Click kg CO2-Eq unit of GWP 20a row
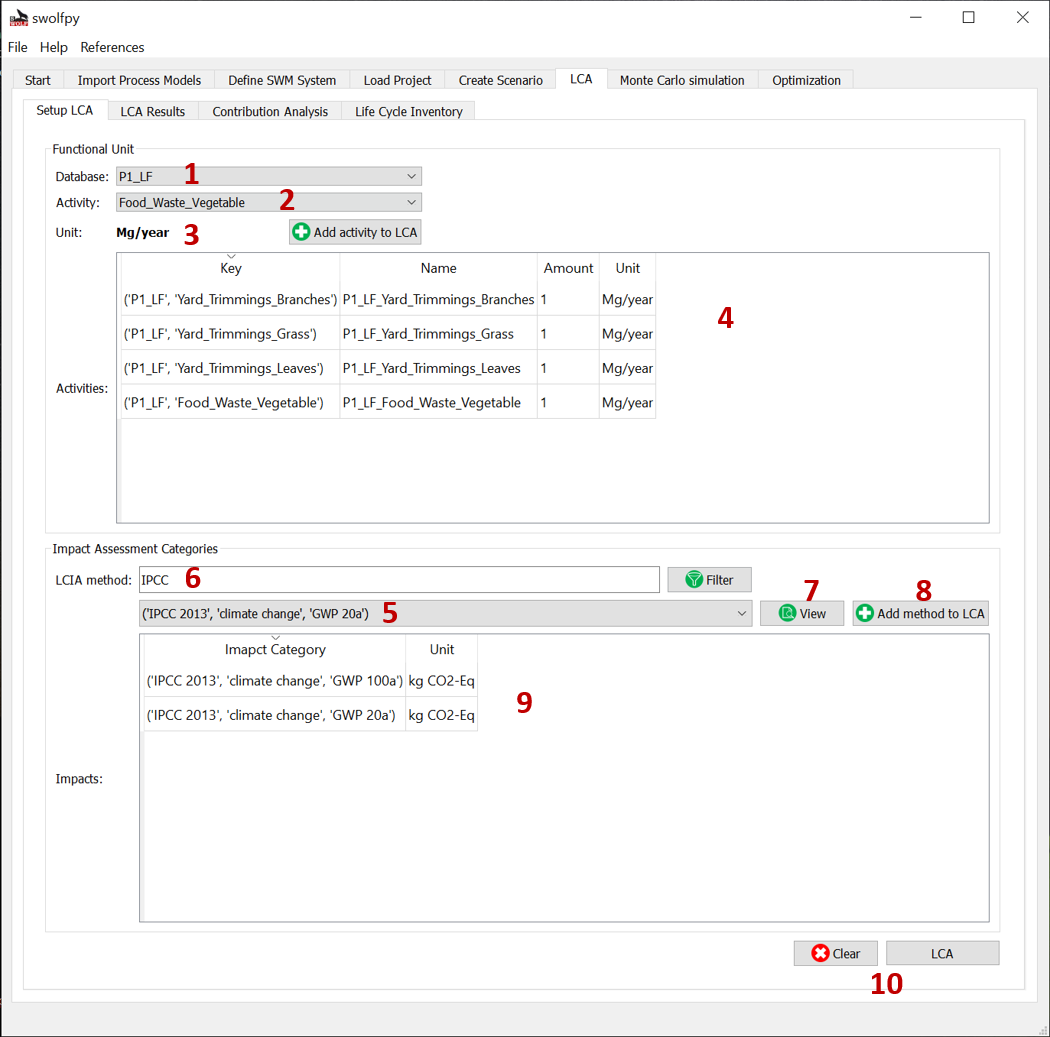 click(x=442, y=715)
